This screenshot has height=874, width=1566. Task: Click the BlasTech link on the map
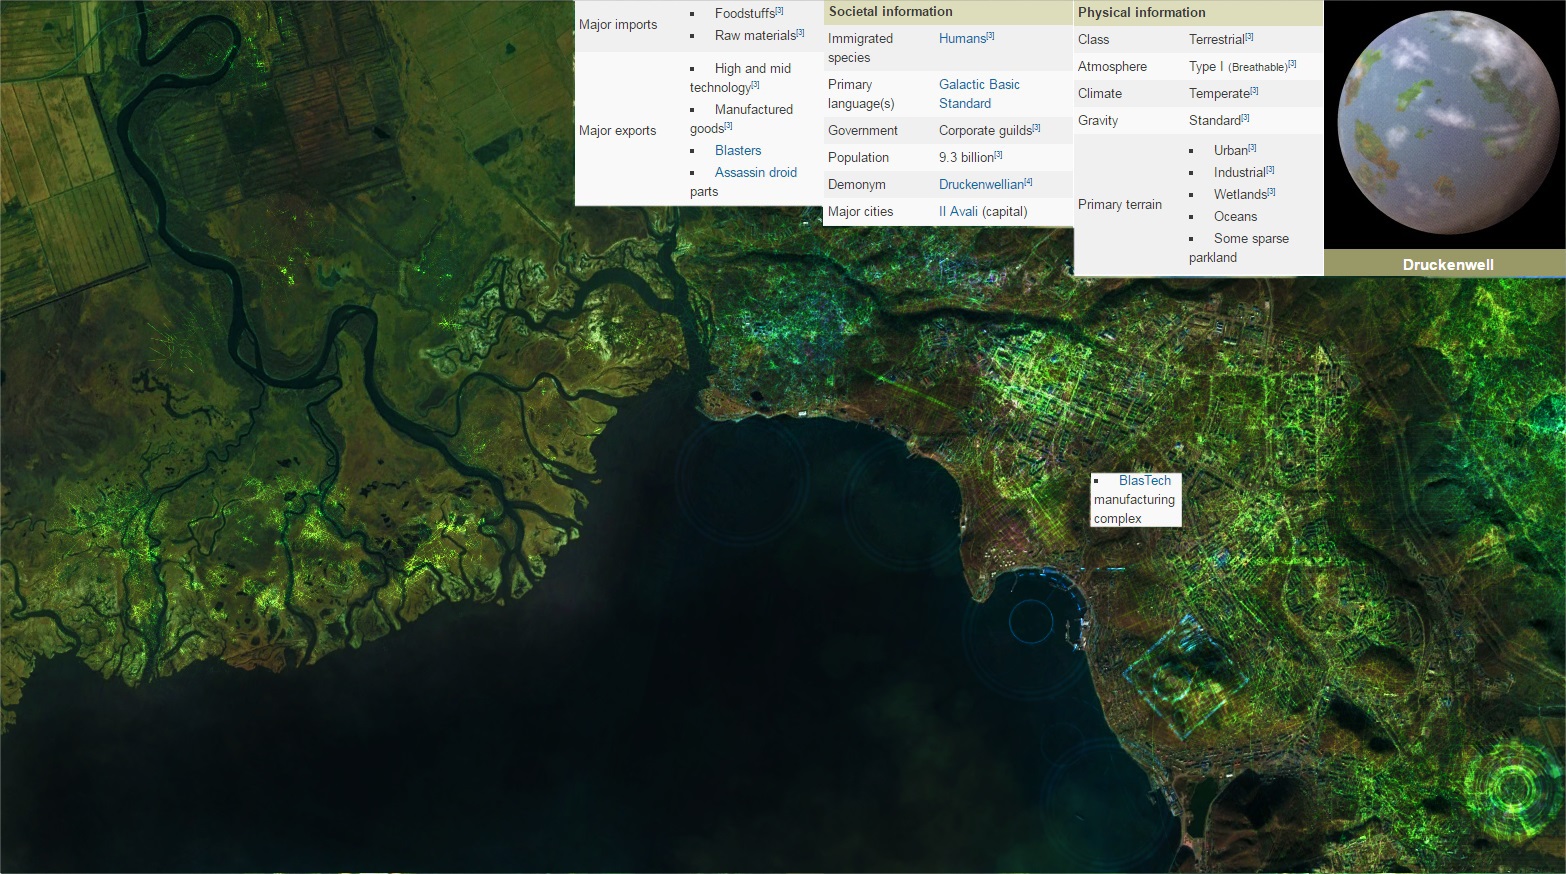[1144, 481]
